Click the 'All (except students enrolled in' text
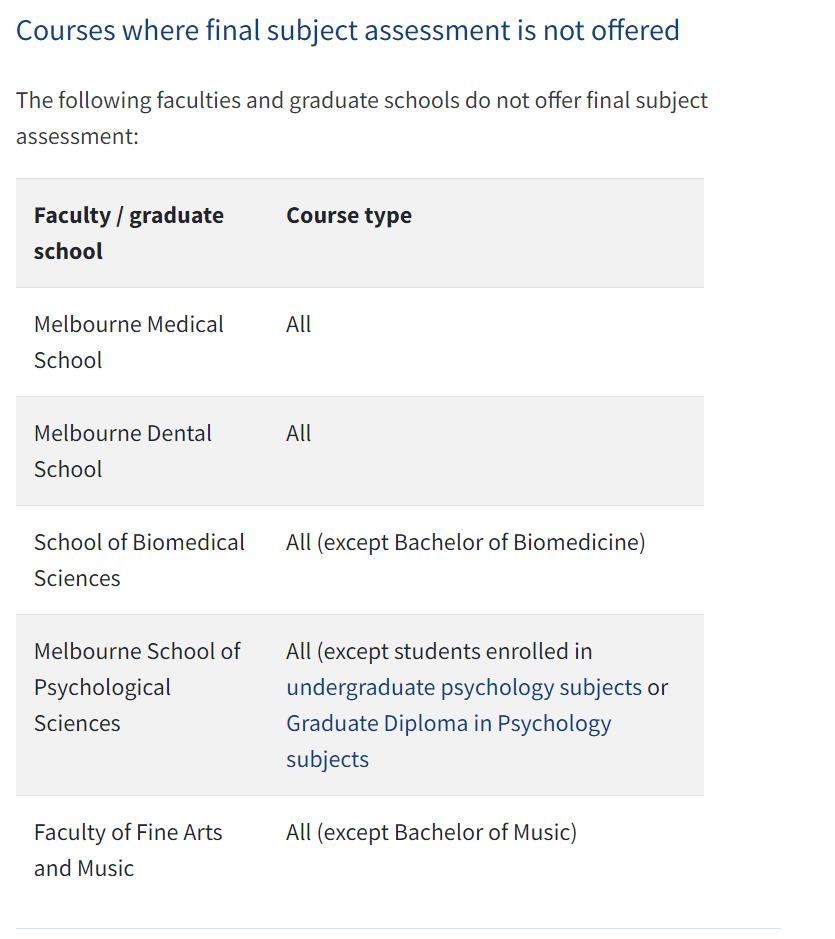Image resolution: width=835 pixels, height=939 pixels. [x=439, y=652]
